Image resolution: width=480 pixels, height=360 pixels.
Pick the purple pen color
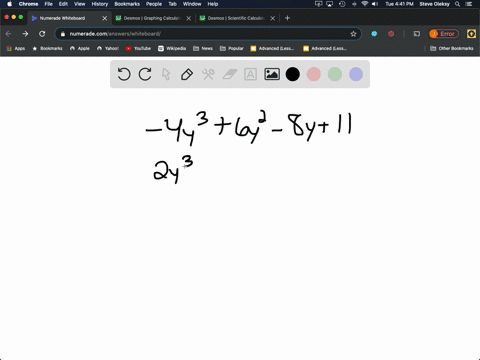tap(356, 74)
